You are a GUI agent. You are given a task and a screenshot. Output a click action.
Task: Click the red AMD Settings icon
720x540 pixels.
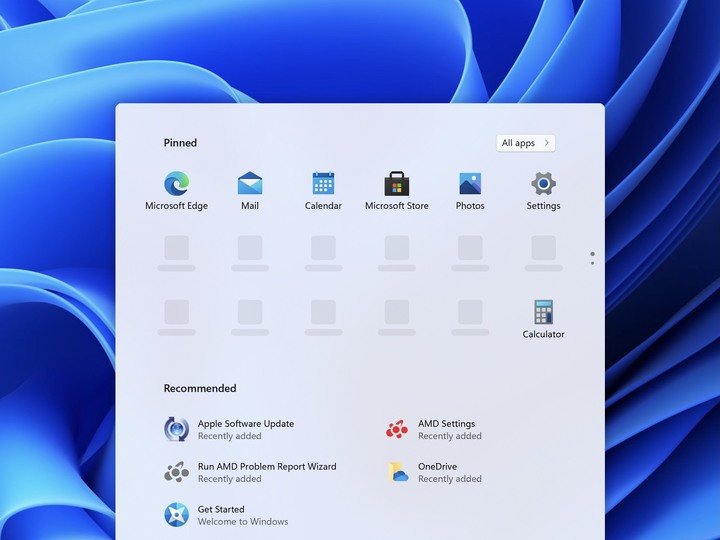397,429
